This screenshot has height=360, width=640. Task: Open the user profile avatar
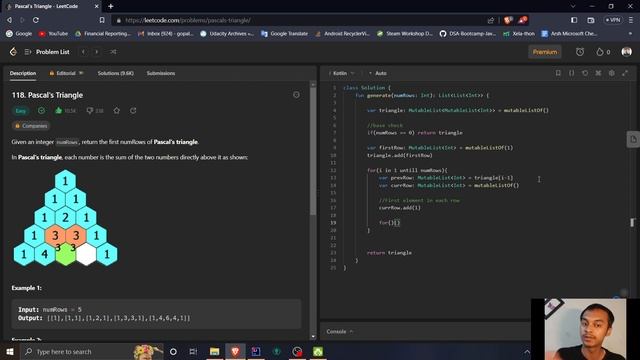[627, 52]
